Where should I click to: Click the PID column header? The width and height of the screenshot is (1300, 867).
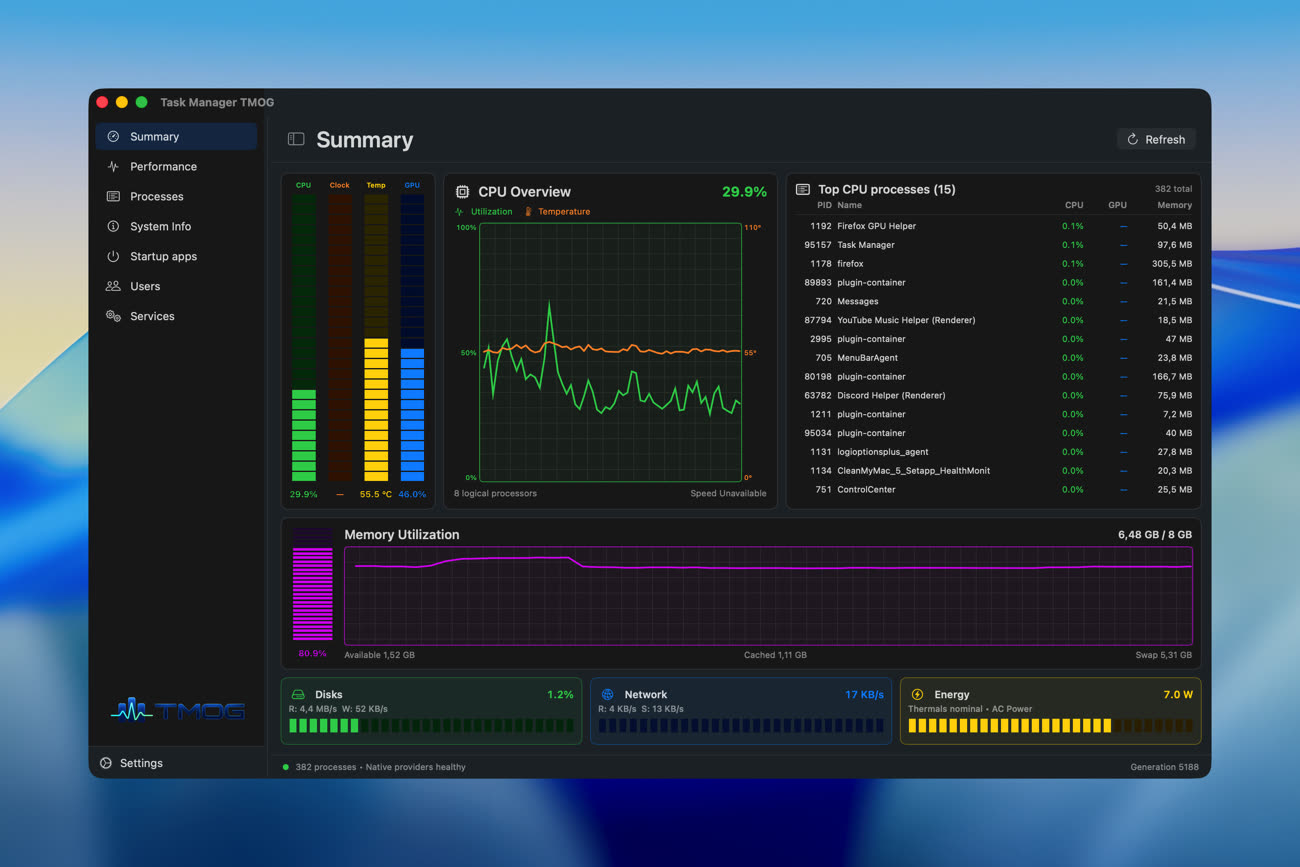(824, 205)
